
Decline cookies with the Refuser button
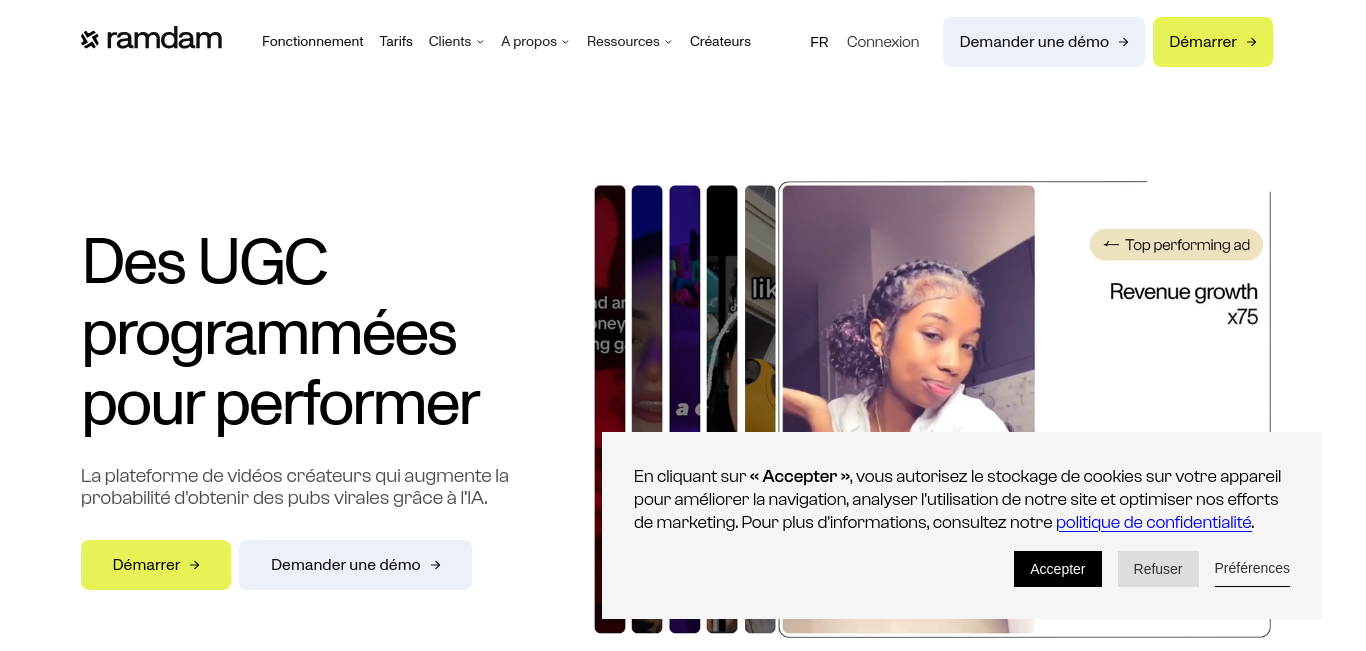click(1158, 569)
